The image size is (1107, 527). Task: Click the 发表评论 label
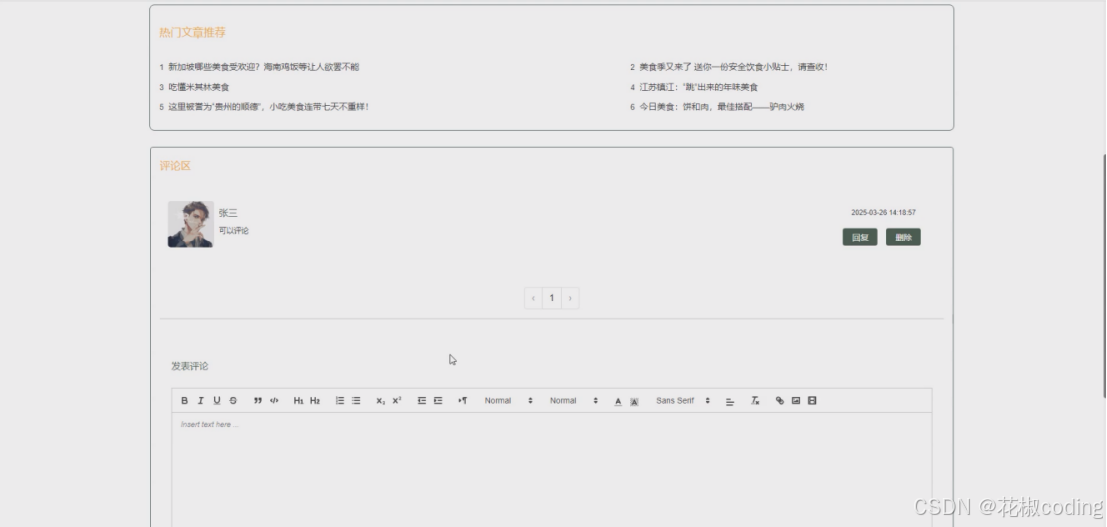pyautogui.click(x=189, y=366)
